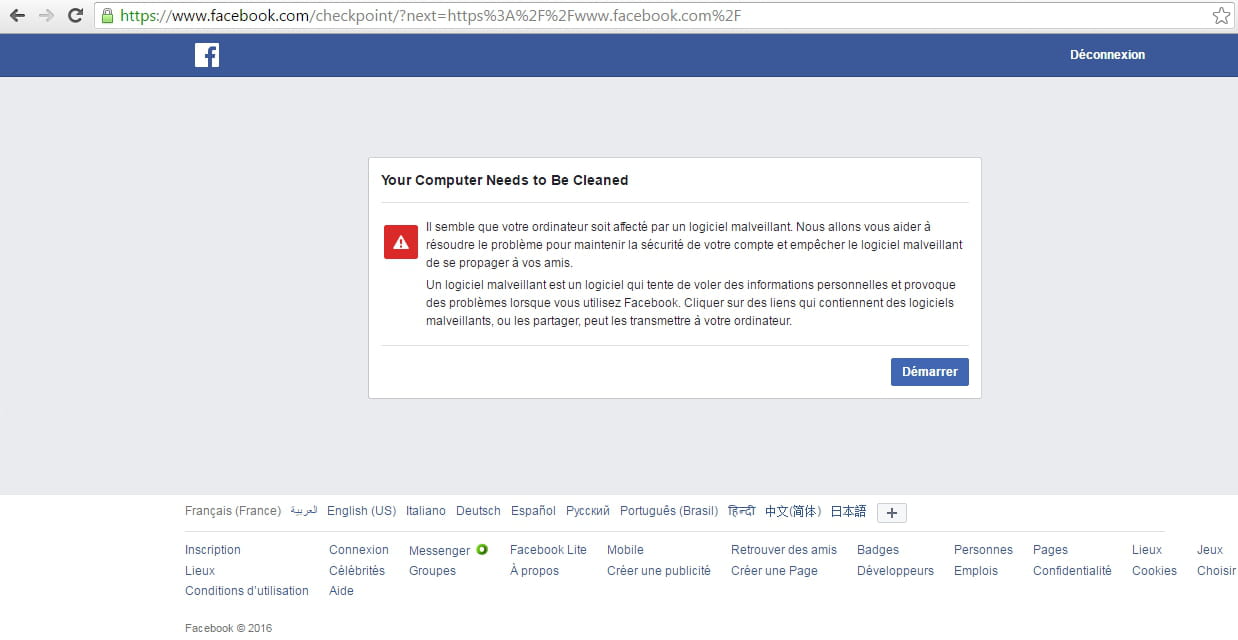Open the Connexion footer link

click(x=359, y=550)
